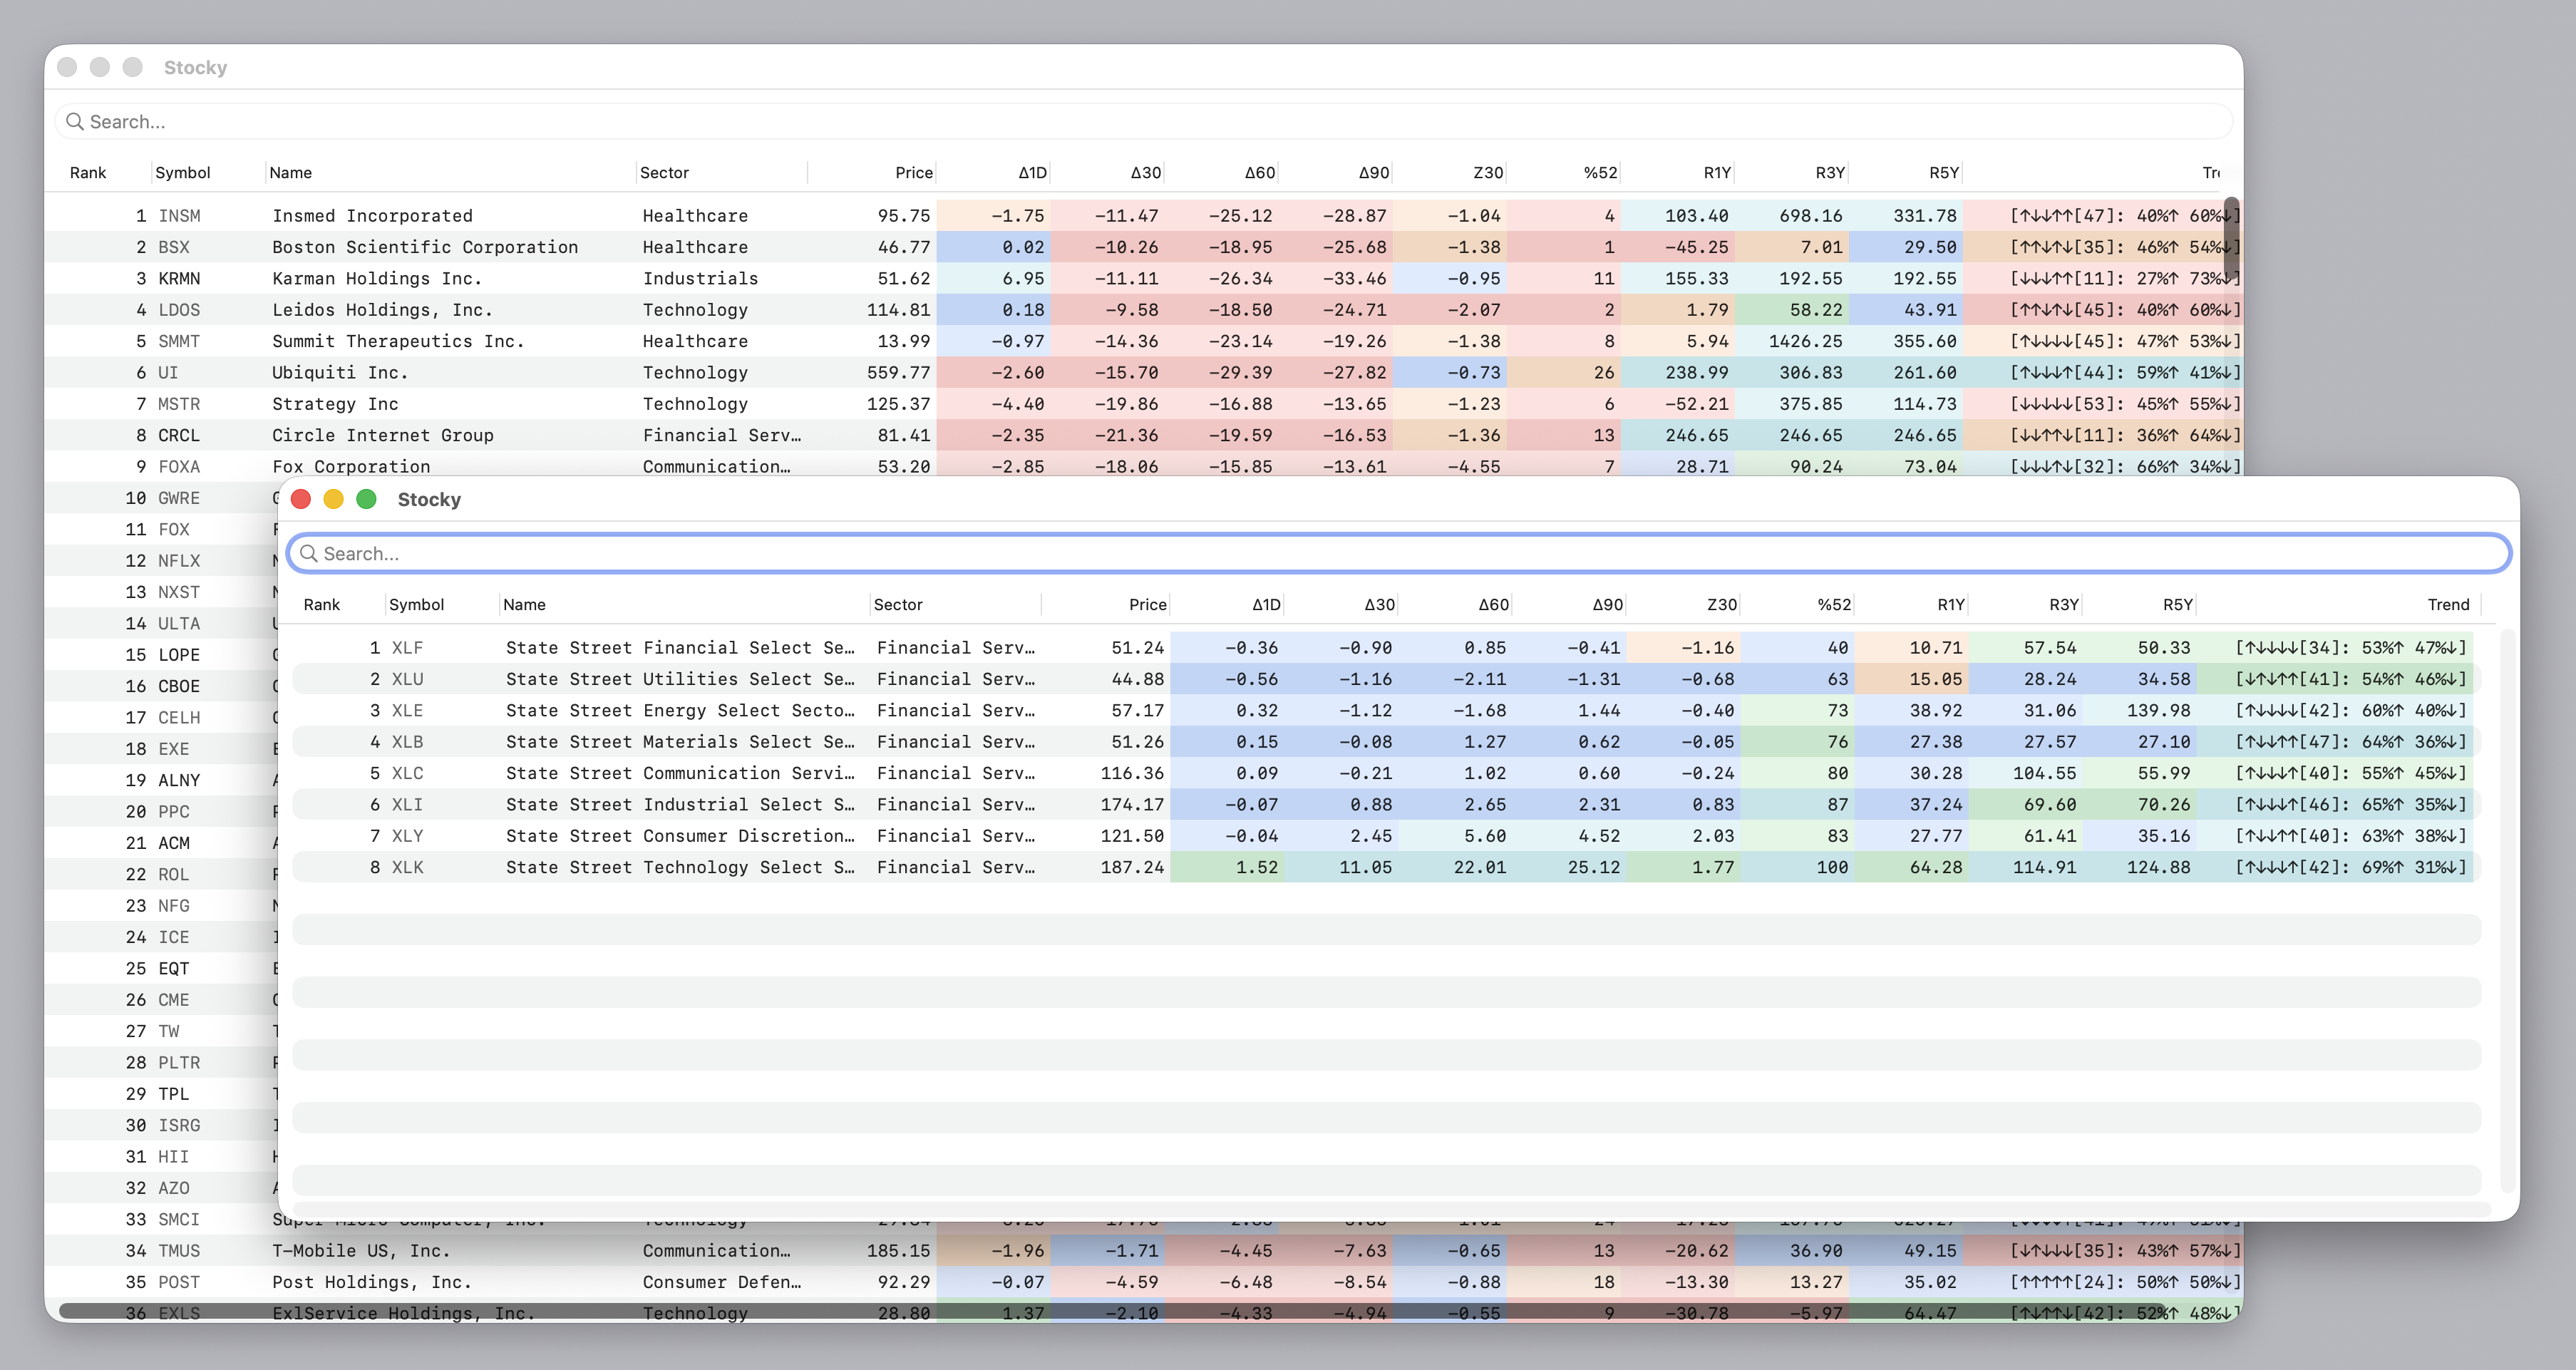Sort front window by Δ1D column header

point(1266,604)
